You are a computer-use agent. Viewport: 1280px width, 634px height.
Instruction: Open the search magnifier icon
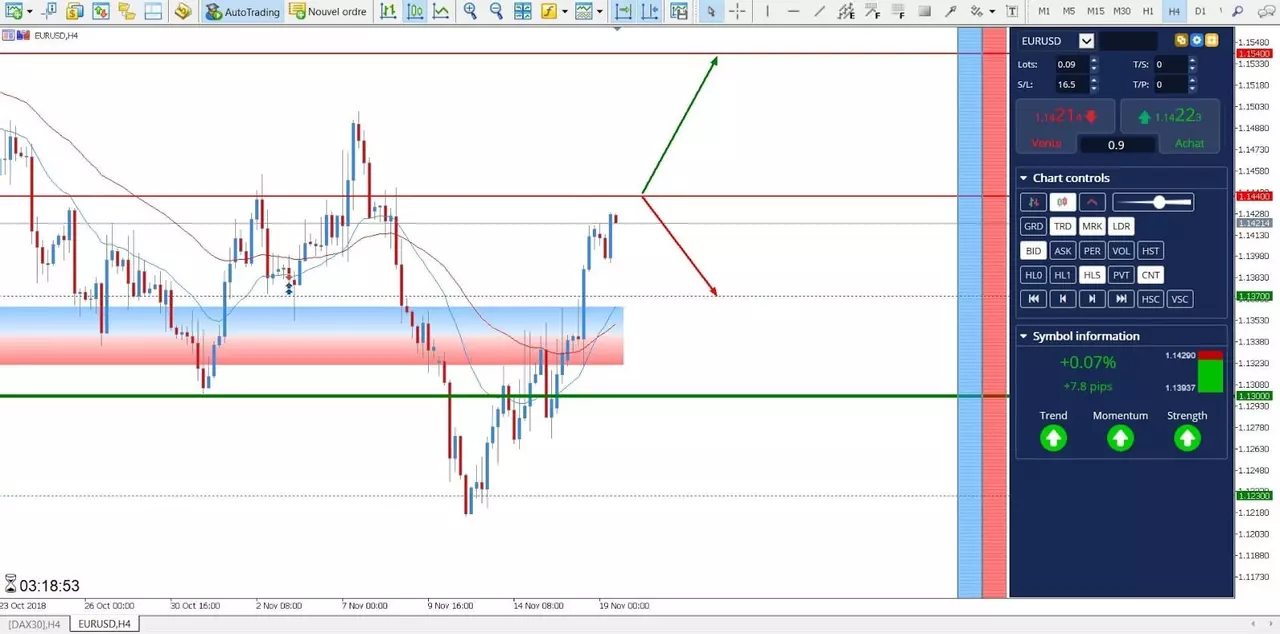(1237, 12)
